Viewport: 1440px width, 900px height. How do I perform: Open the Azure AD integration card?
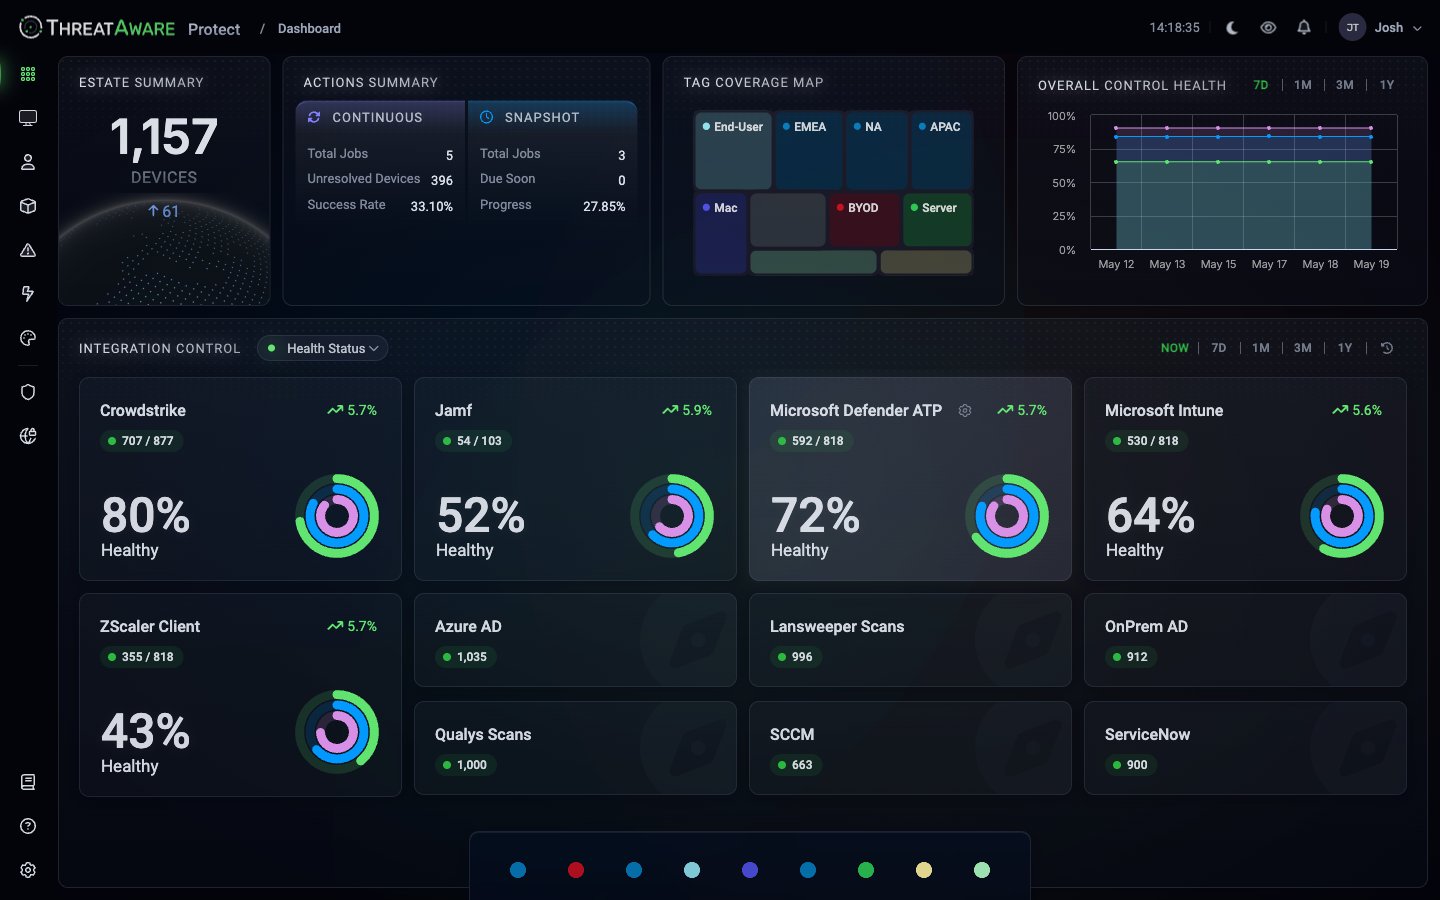[x=575, y=640]
